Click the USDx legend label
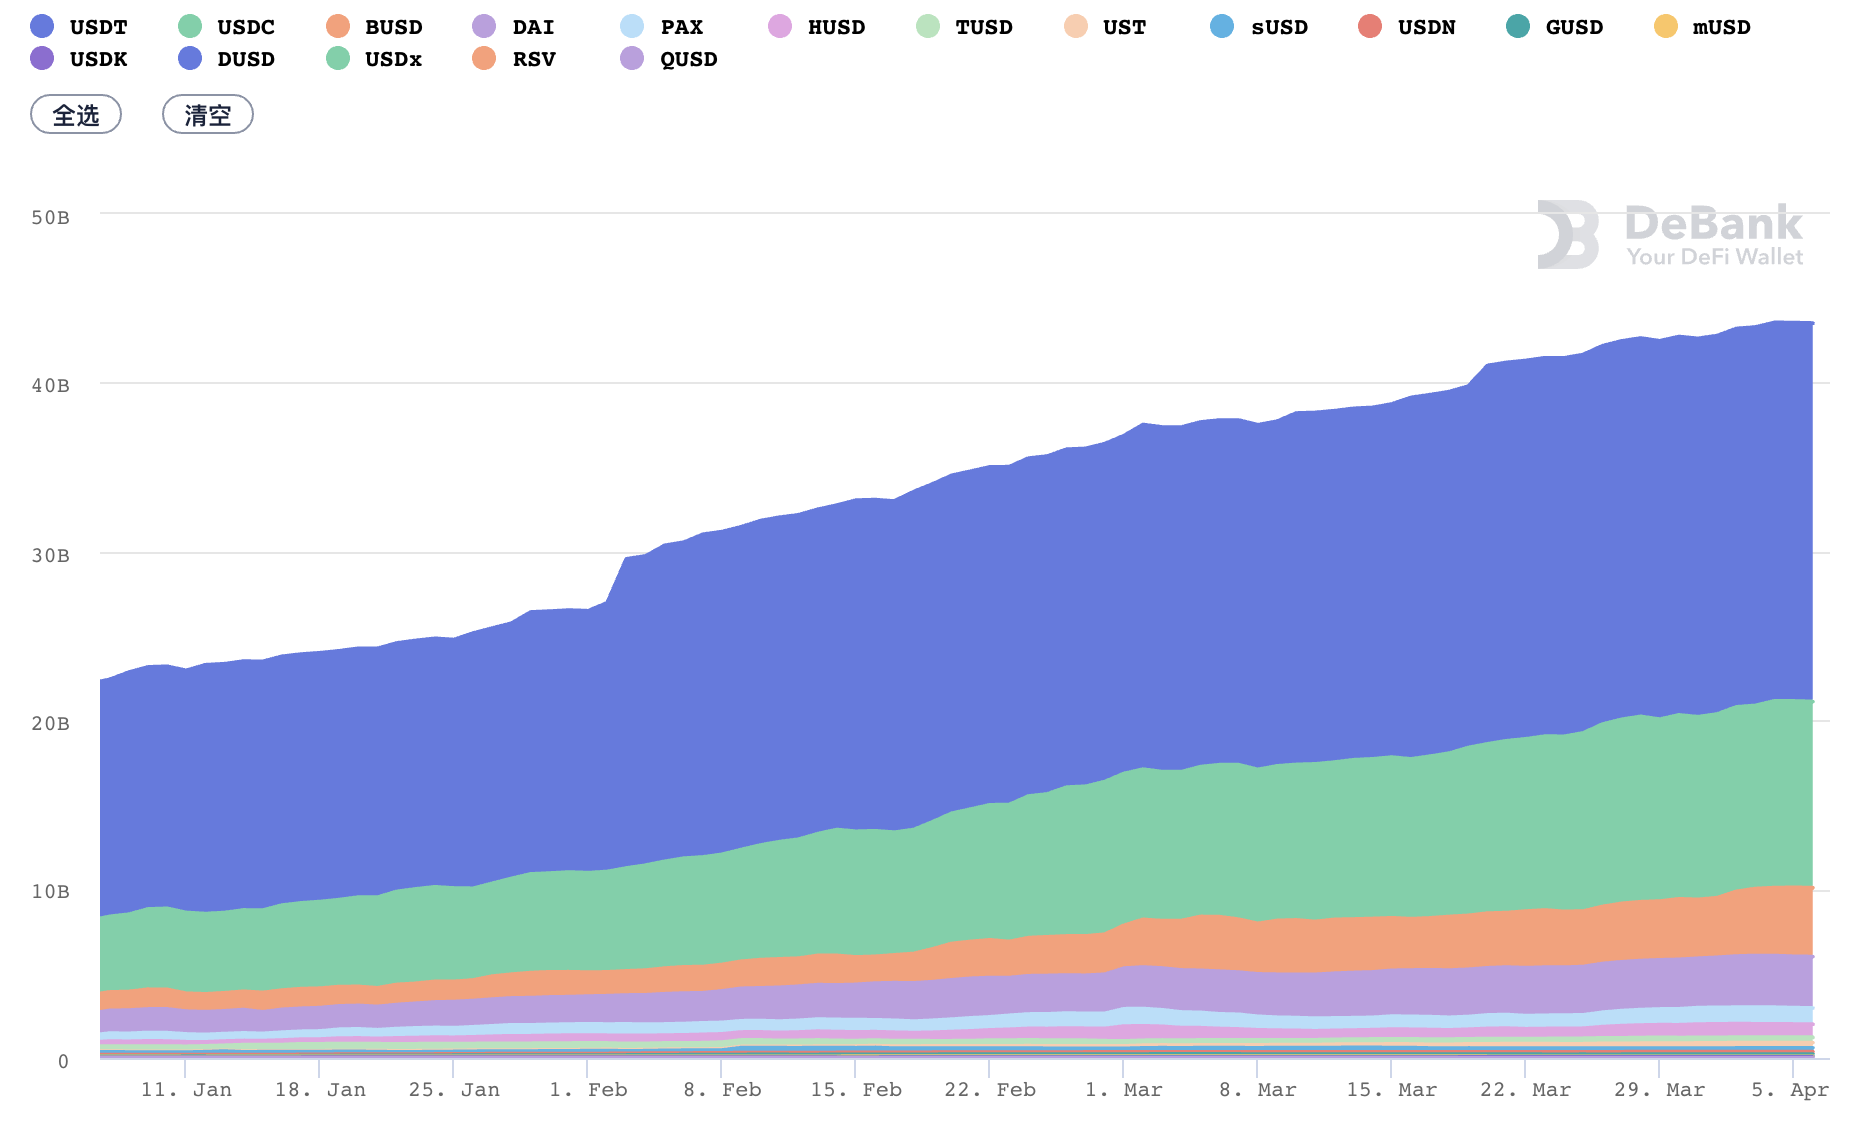This screenshot has width=1862, height=1122. (392, 59)
